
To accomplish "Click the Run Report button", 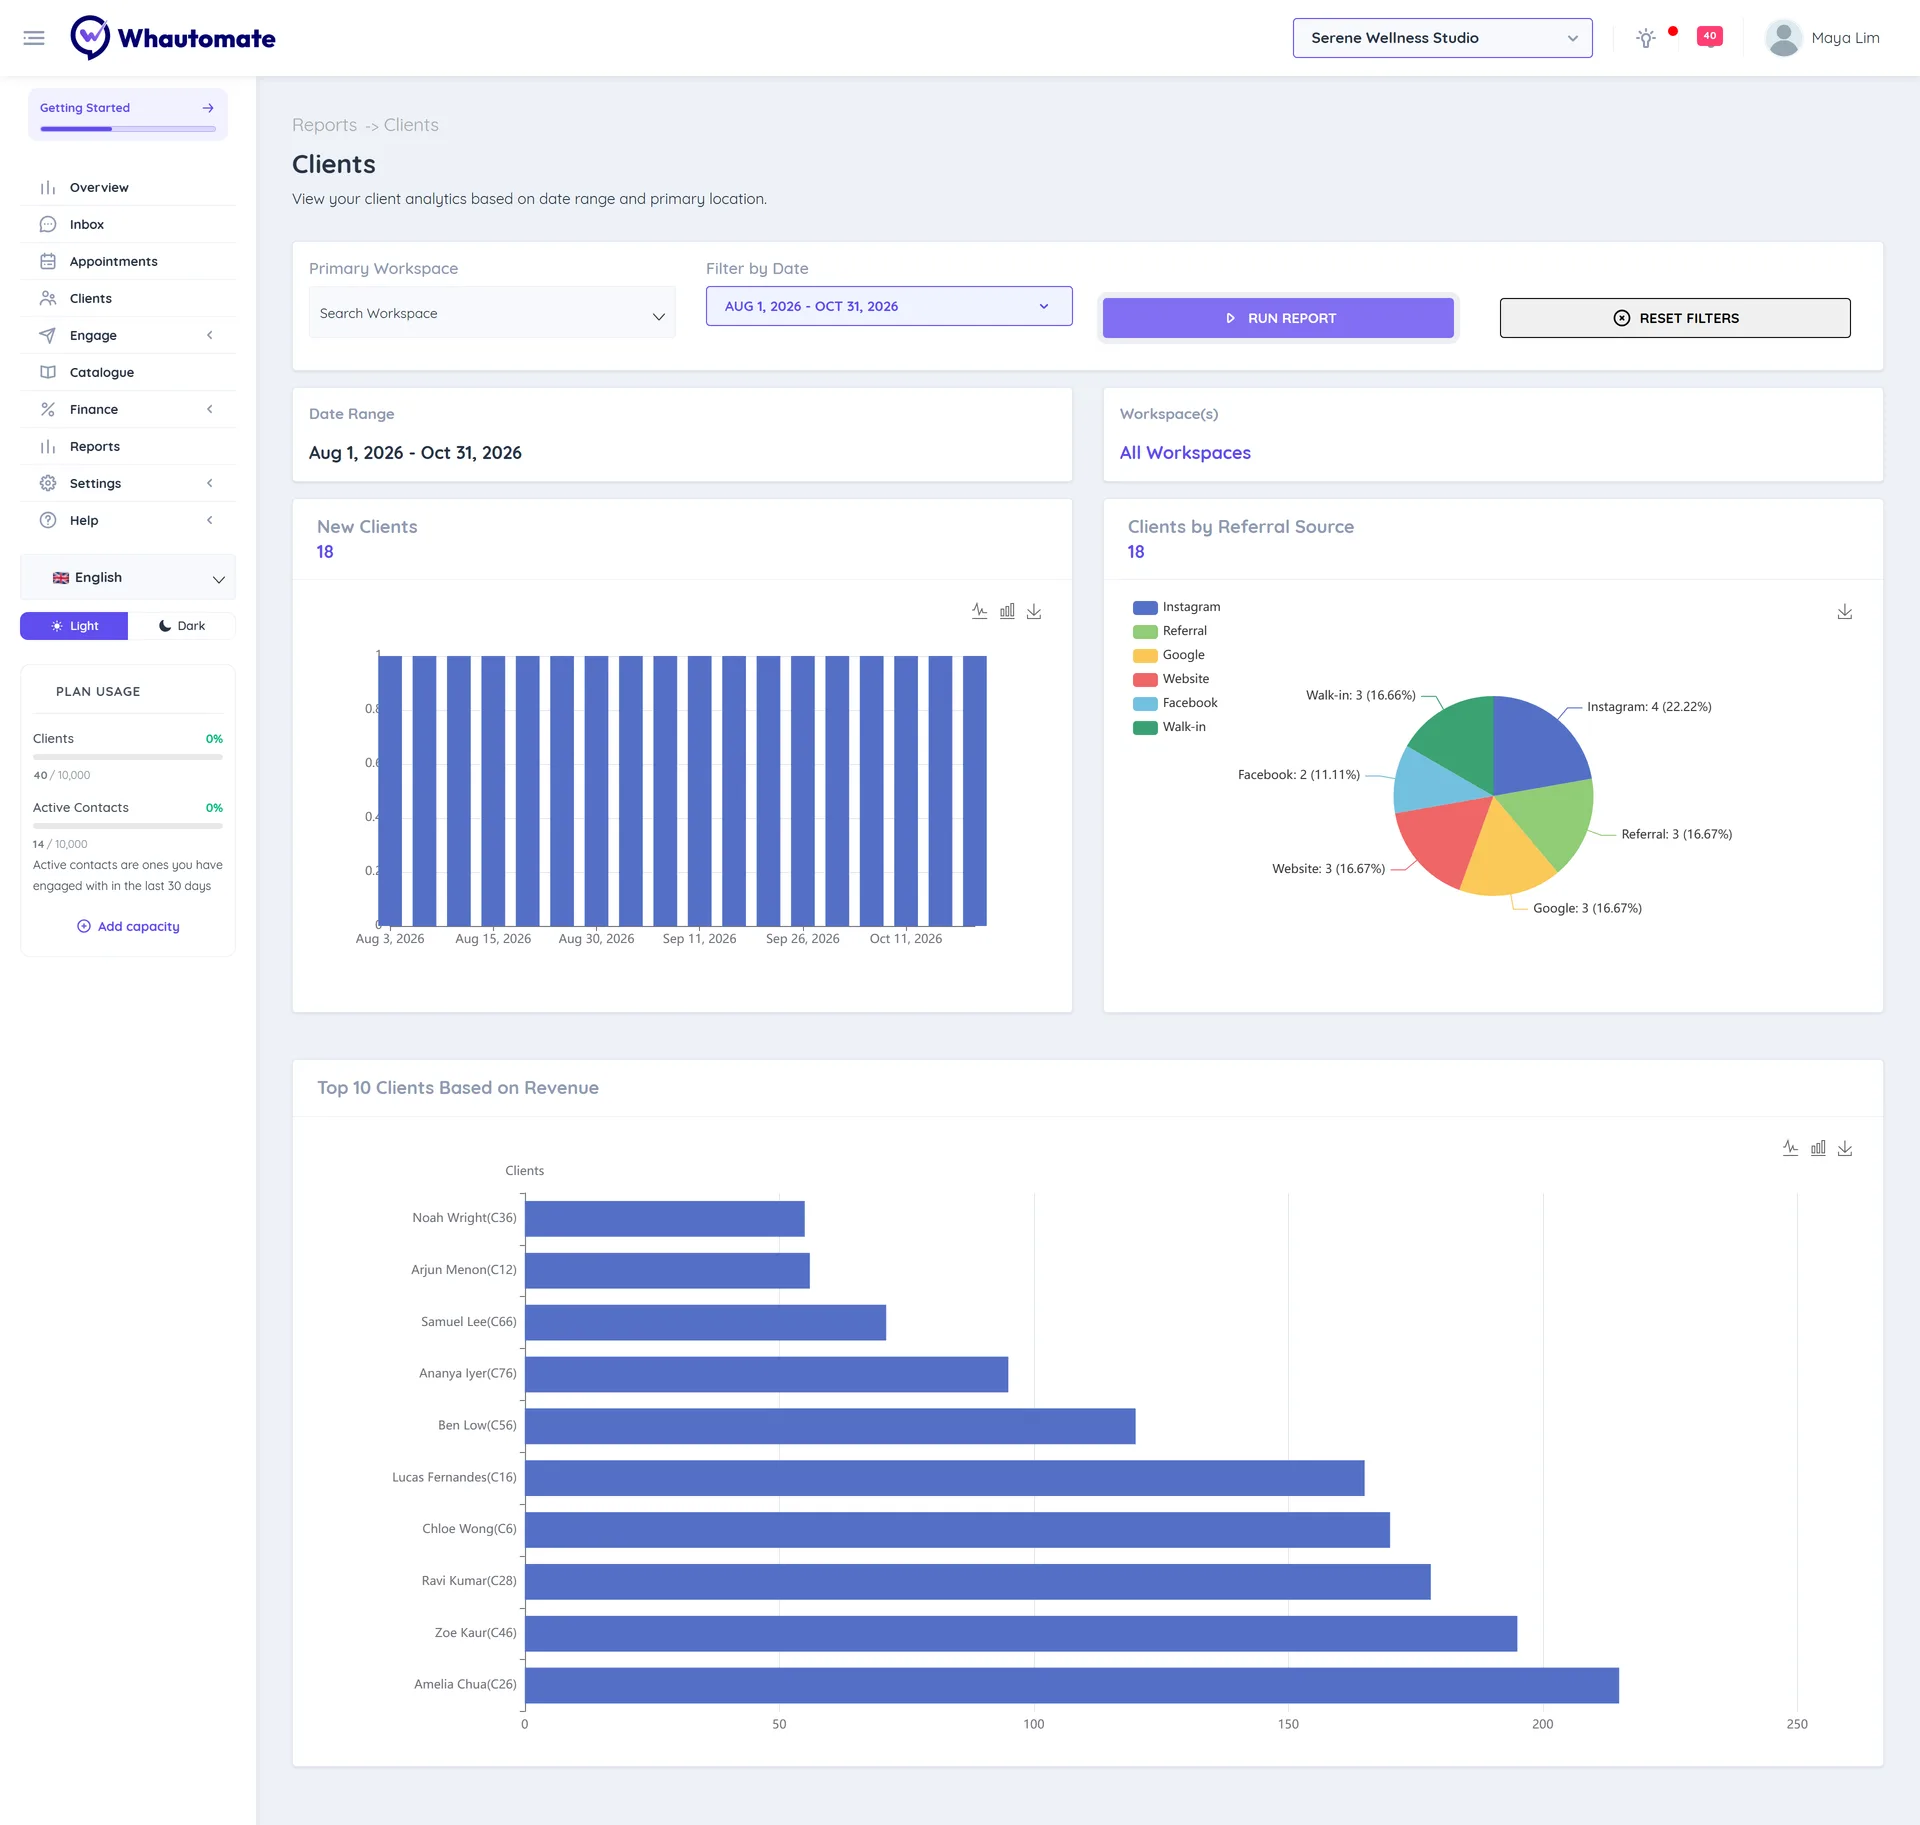I will [x=1278, y=318].
